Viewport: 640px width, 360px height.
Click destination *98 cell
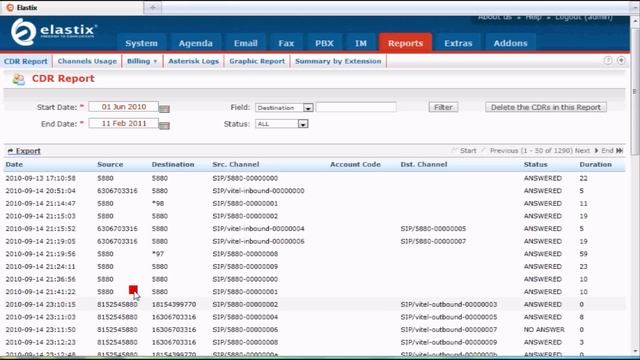158,203
